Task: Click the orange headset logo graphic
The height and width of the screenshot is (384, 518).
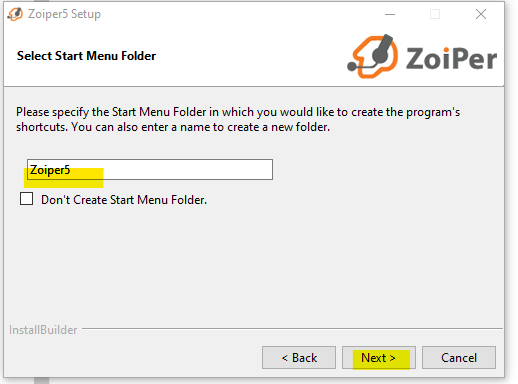Action: [373, 56]
